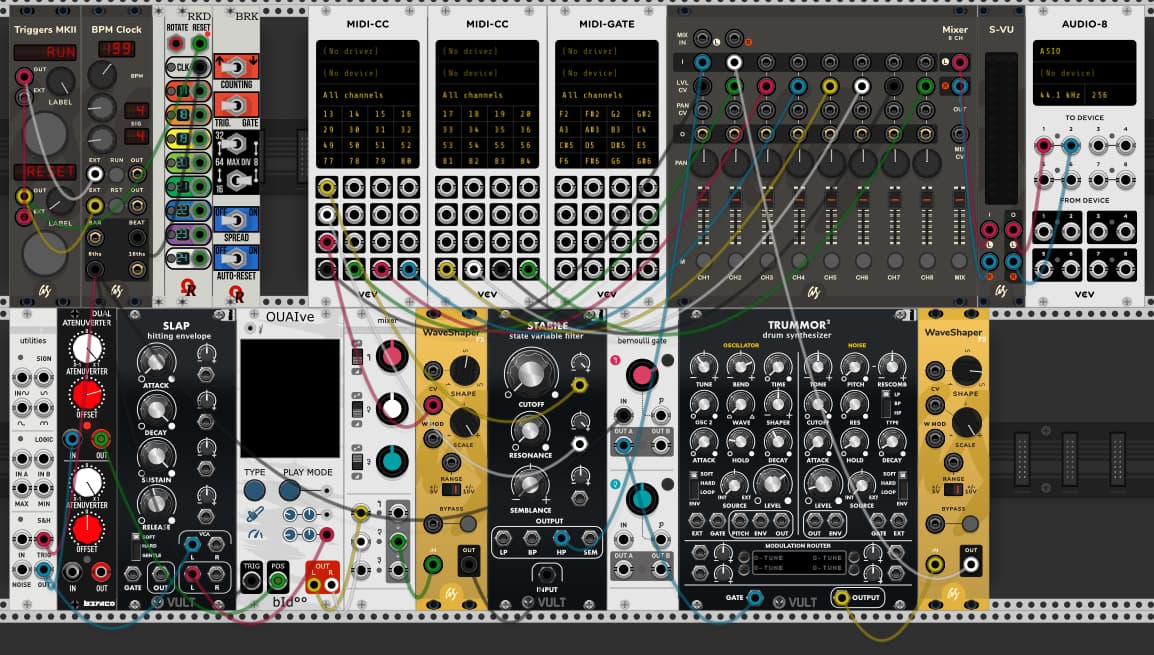Click the STABILE filter CUTOFF knob

point(530,375)
